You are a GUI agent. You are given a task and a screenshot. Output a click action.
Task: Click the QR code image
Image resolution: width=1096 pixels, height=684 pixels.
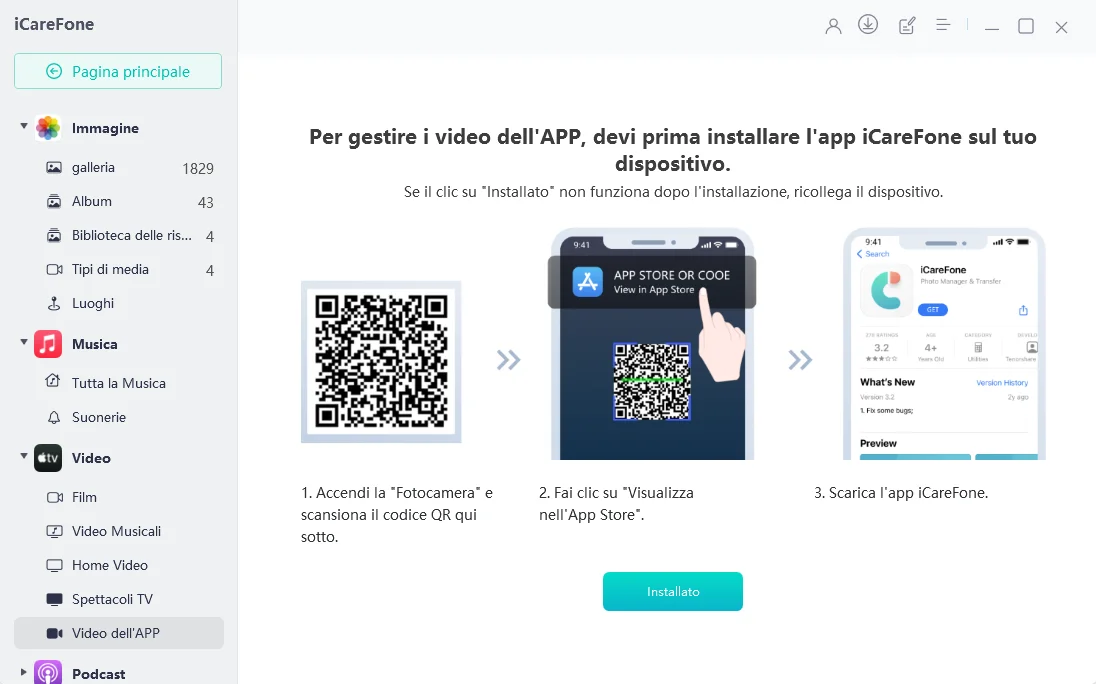pyautogui.click(x=380, y=363)
